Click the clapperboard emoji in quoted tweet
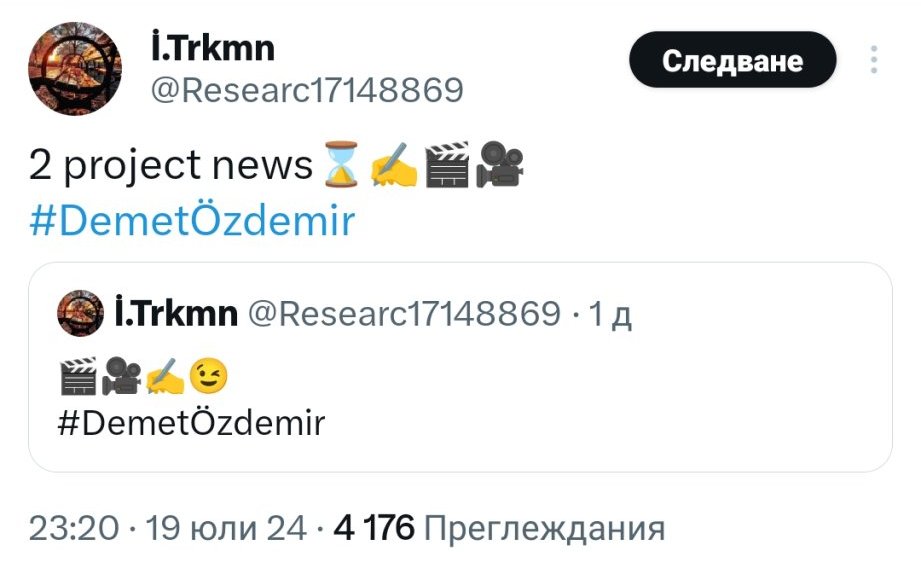 click(x=78, y=376)
